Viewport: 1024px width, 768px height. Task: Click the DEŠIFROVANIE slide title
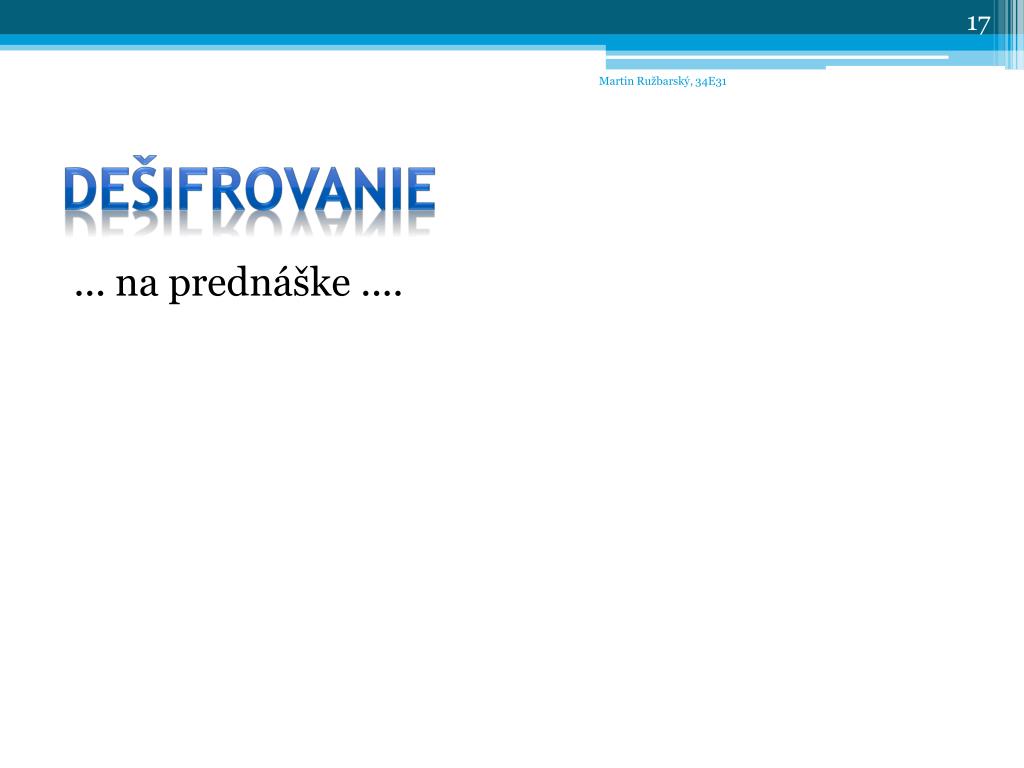250,185
